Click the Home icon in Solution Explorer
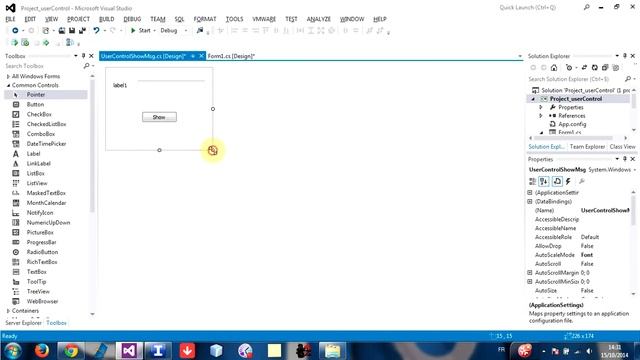 [x=554, y=68]
